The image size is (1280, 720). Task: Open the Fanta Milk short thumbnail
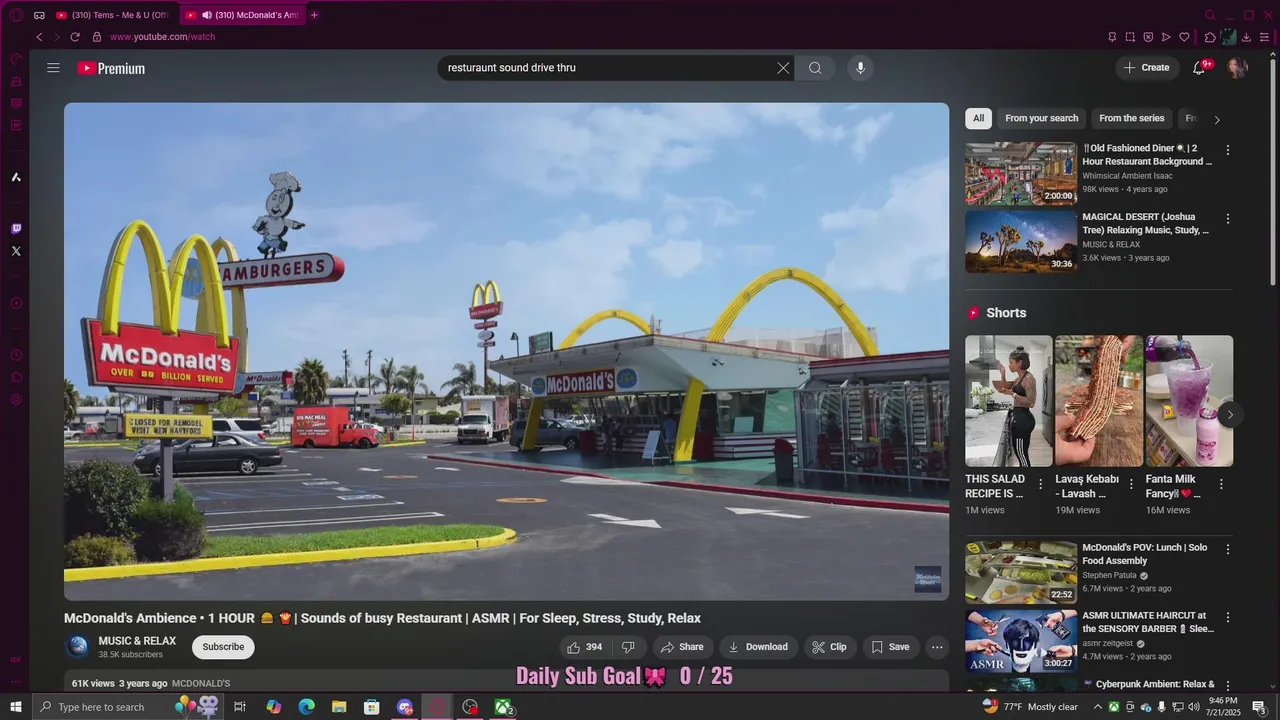(1189, 401)
